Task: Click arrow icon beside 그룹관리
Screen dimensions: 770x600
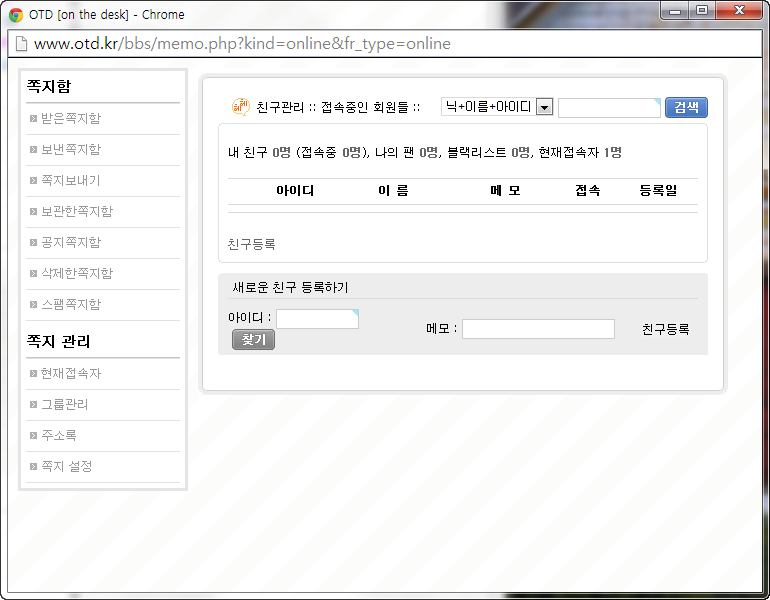Action: (x=33, y=404)
